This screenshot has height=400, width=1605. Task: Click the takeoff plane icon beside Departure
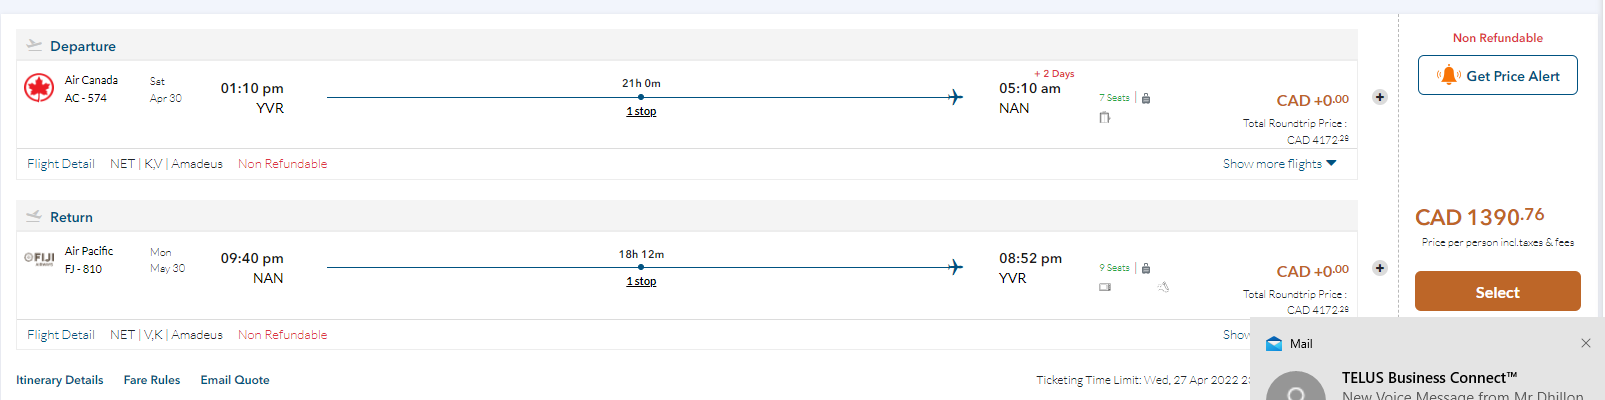click(34, 45)
